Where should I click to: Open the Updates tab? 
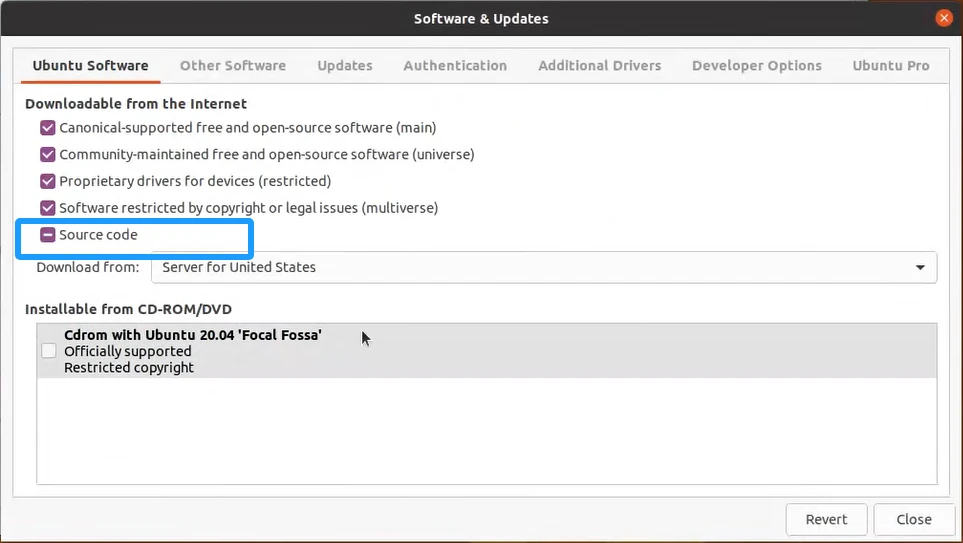pos(344,66)
